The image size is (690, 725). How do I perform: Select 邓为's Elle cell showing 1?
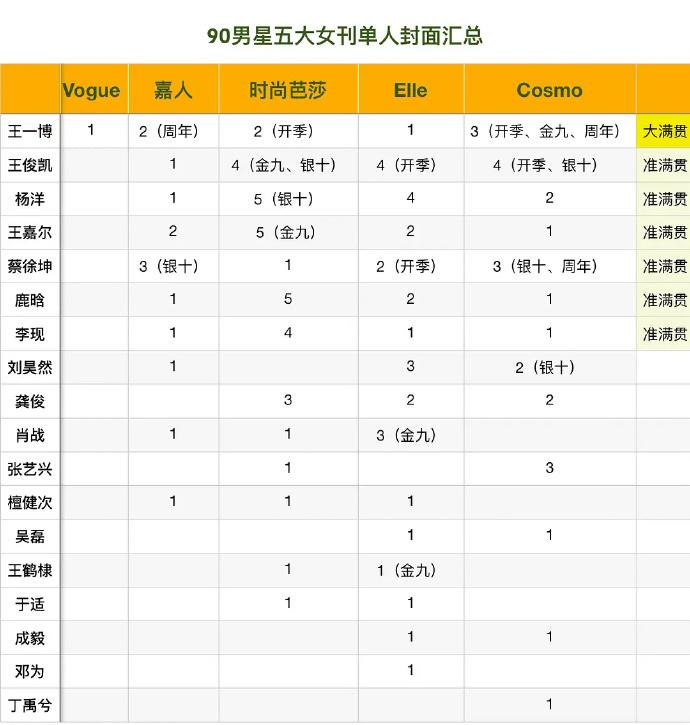point(411,670)
